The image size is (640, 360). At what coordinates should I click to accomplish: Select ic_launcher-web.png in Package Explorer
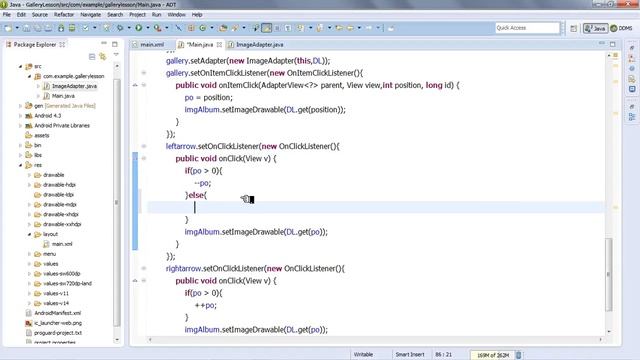pyautogui.click(x=58, y=323)
